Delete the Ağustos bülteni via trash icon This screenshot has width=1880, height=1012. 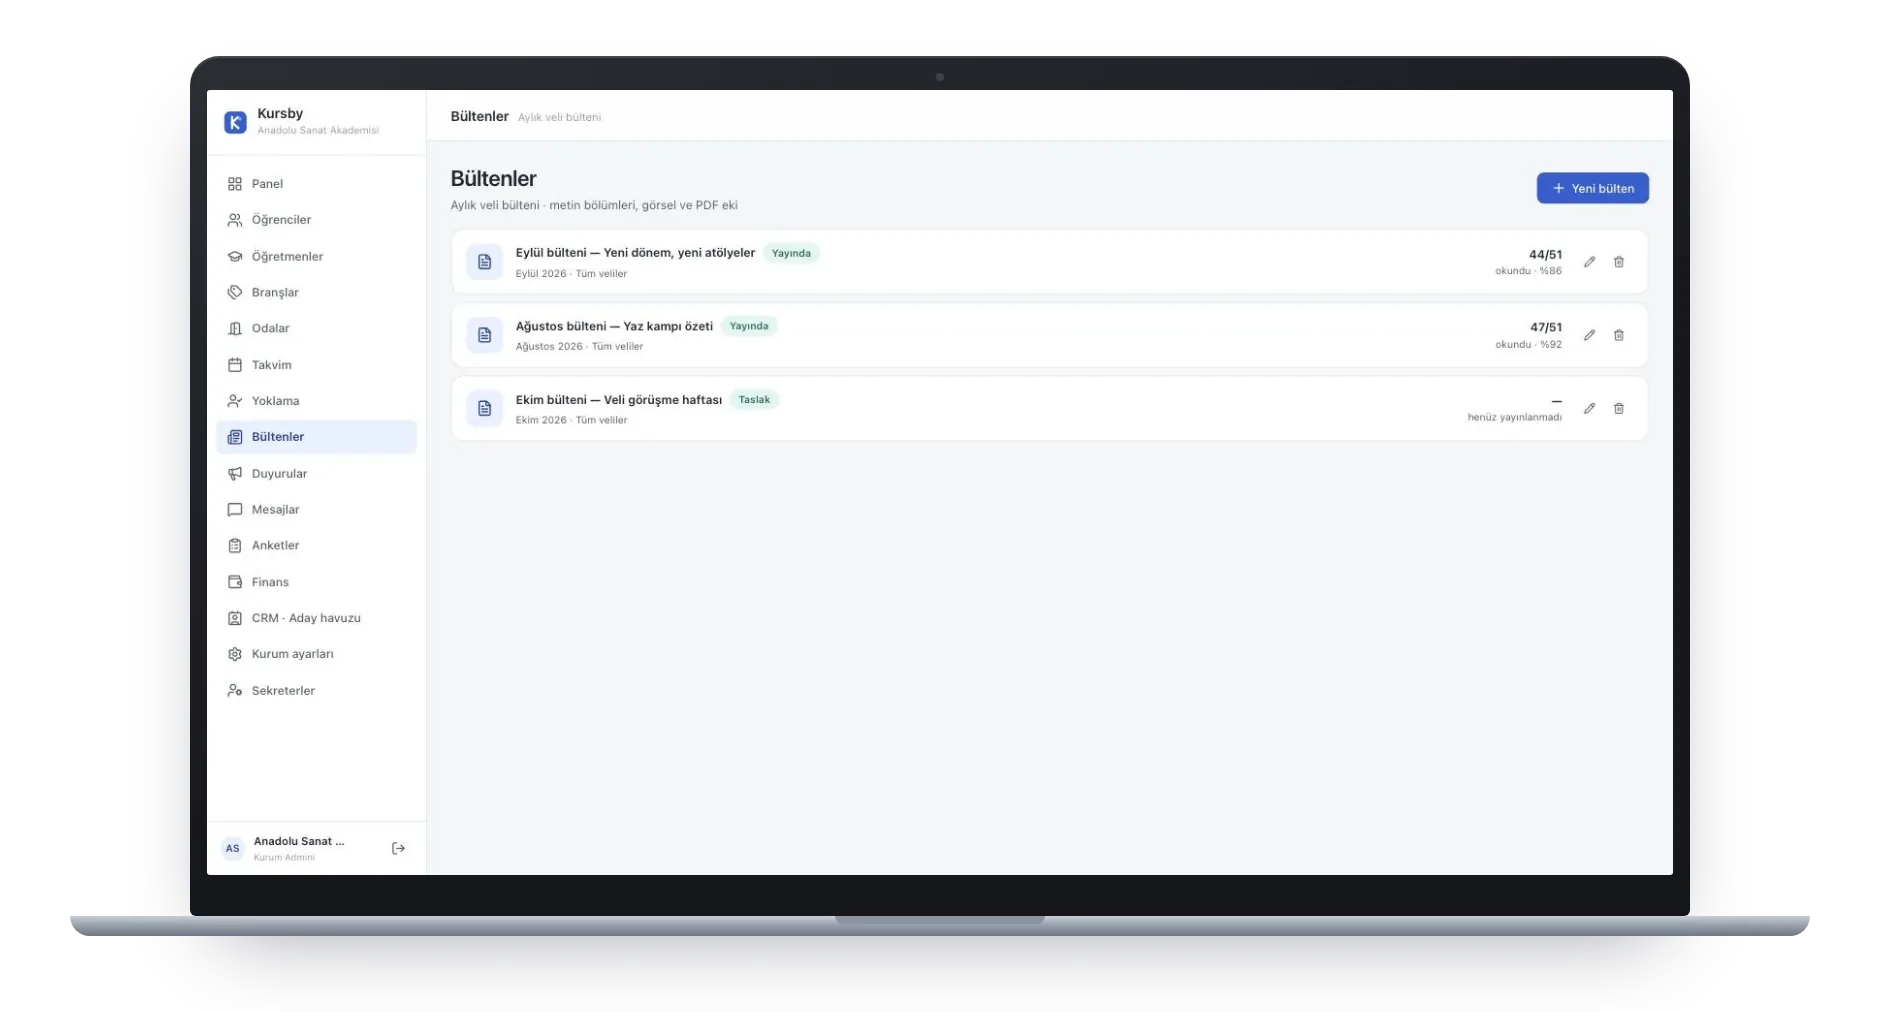click(1619, 335)
